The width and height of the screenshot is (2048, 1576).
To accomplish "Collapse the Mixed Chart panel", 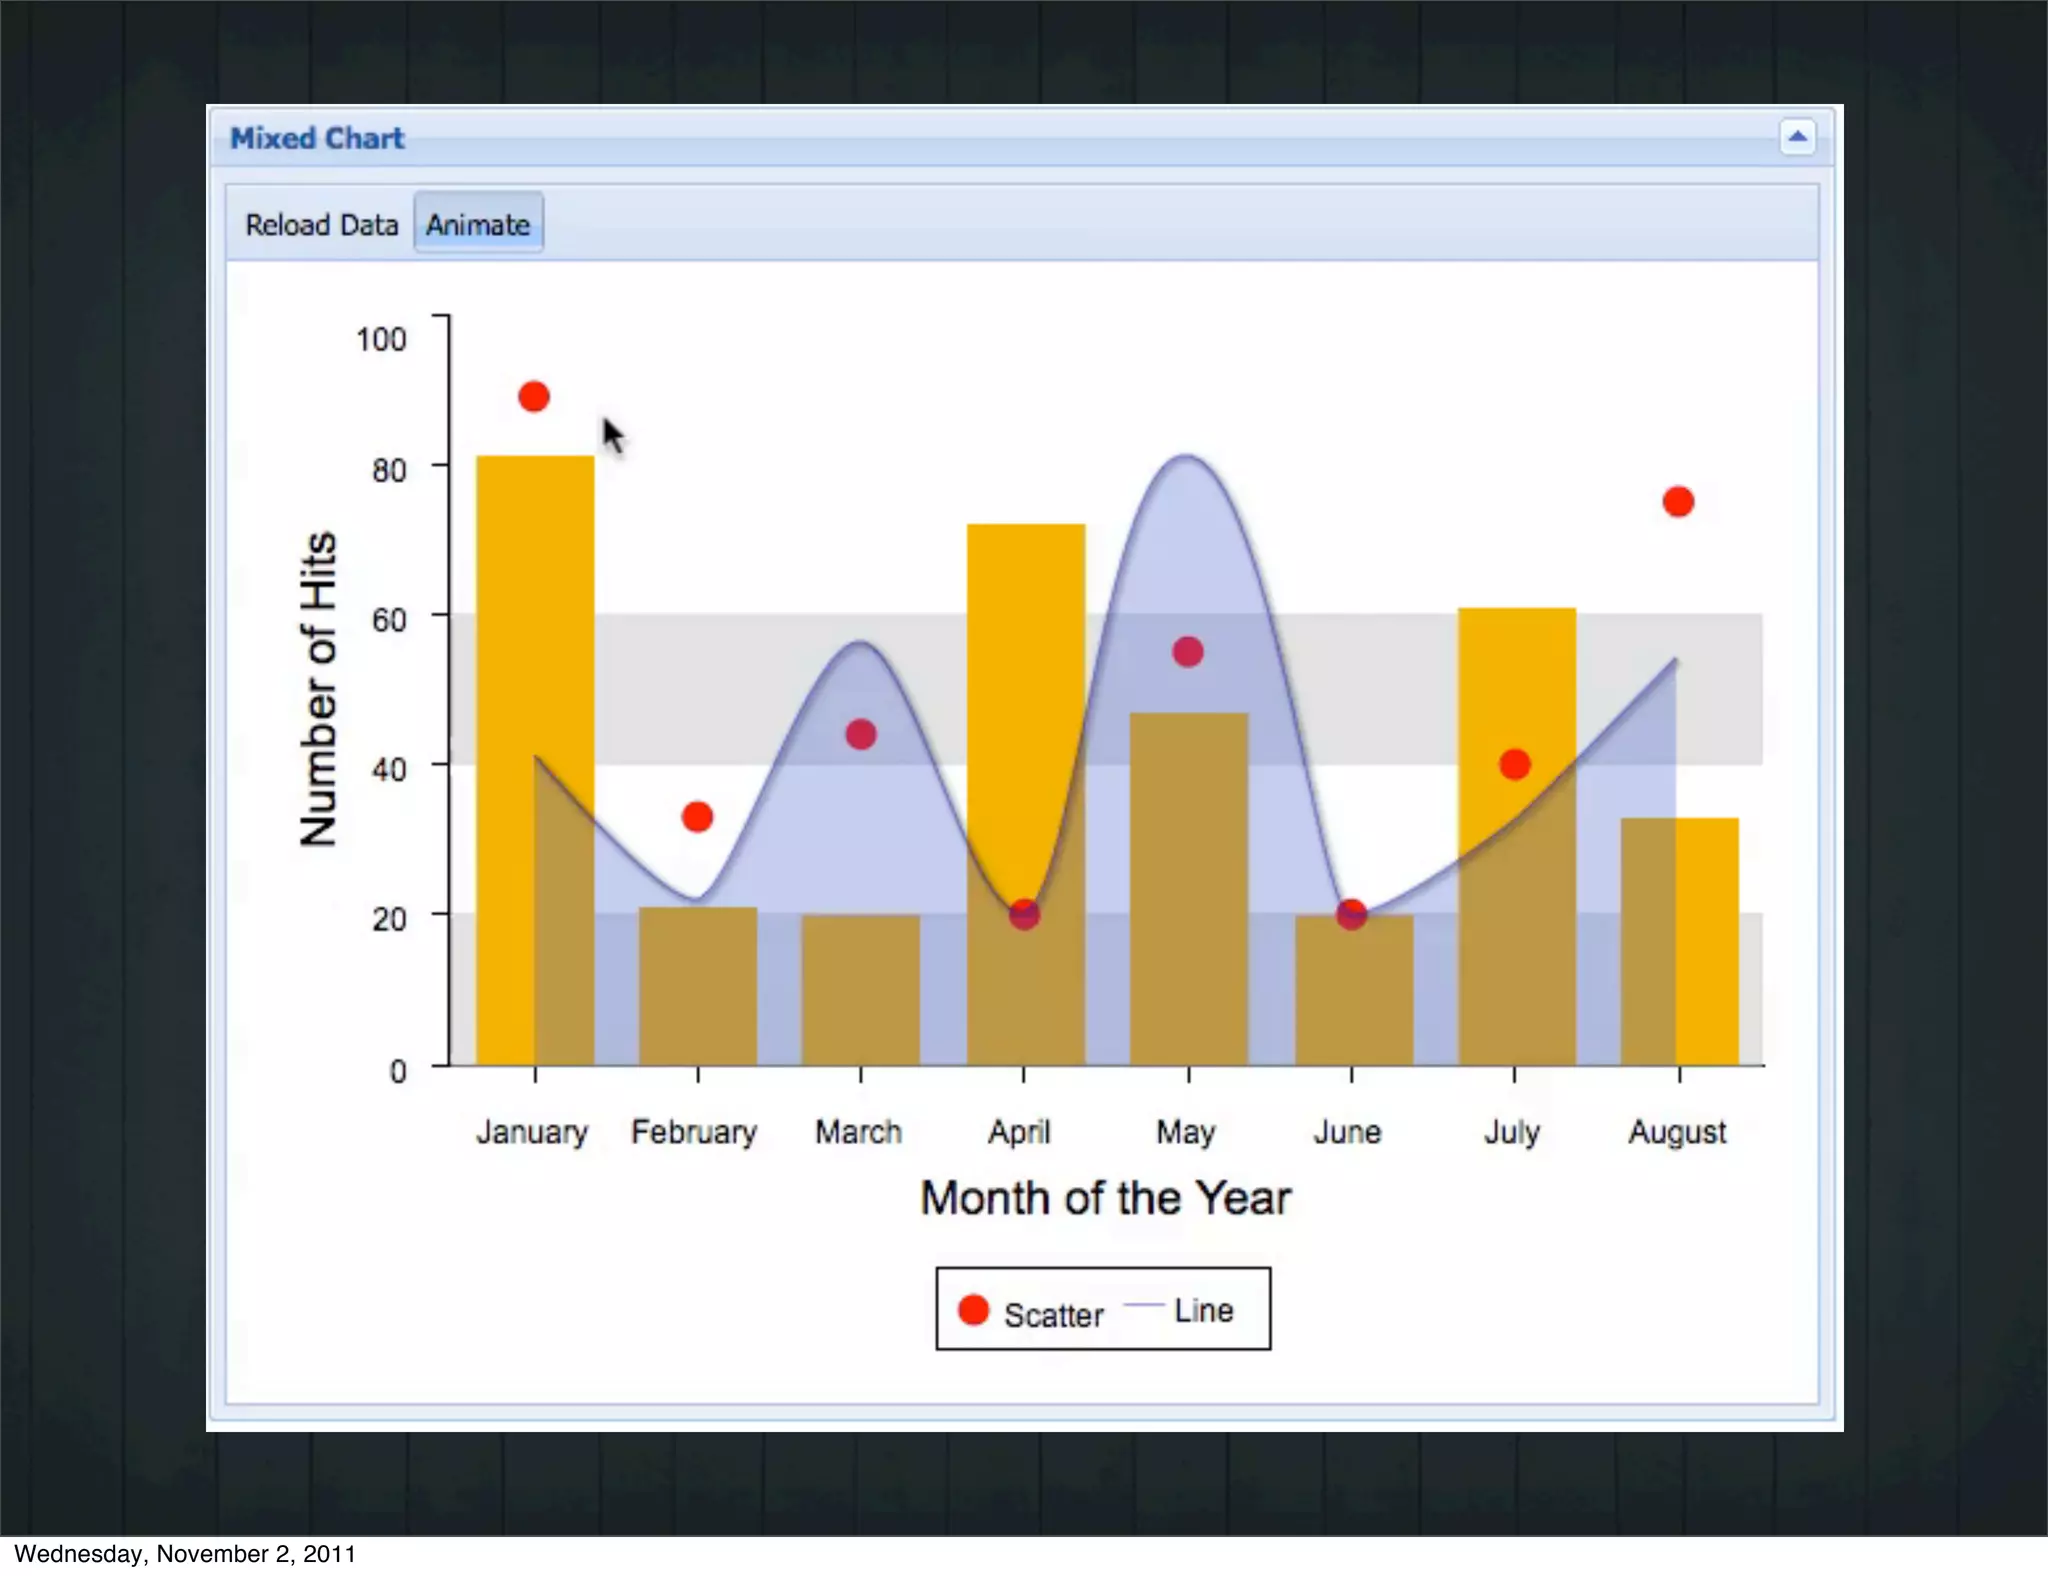I will click(1797, 137).
